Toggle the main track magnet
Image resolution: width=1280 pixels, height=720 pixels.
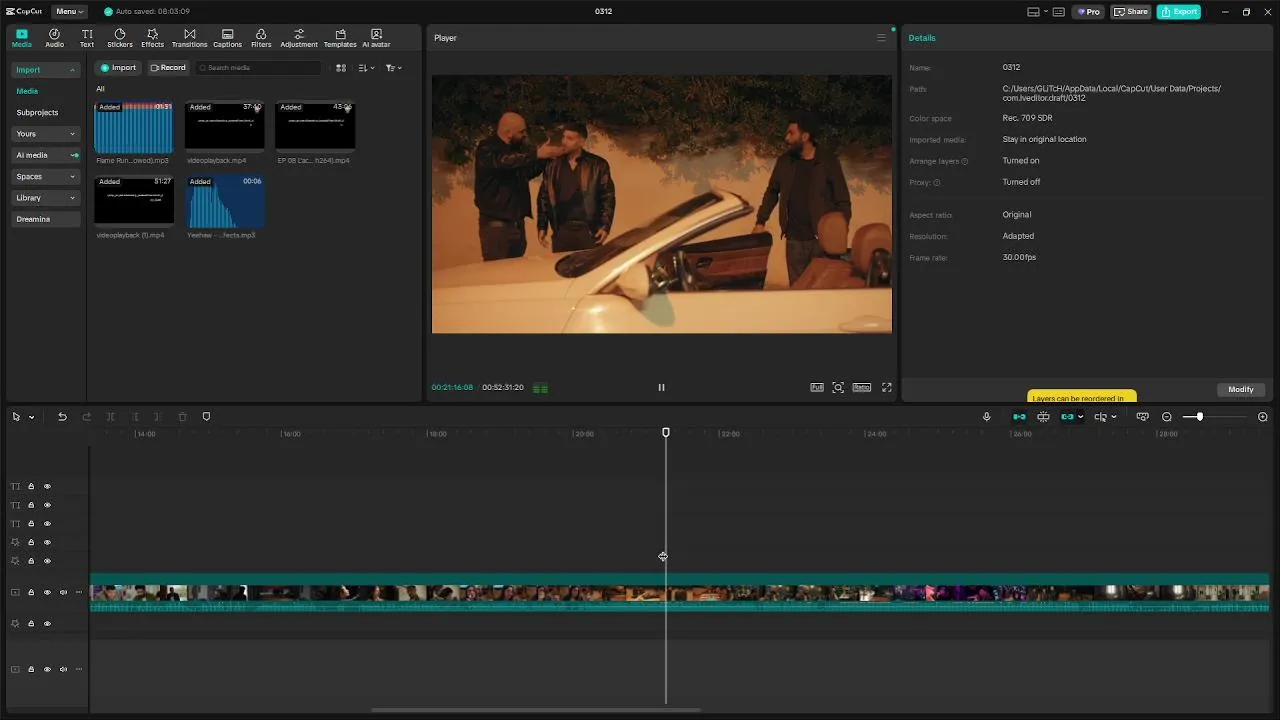[1019, 417]
